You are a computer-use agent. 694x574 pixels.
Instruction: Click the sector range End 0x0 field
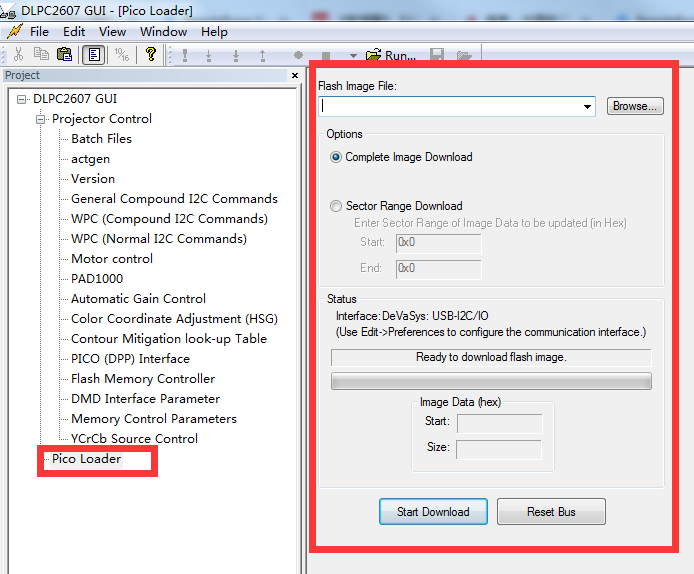(439, 269)
